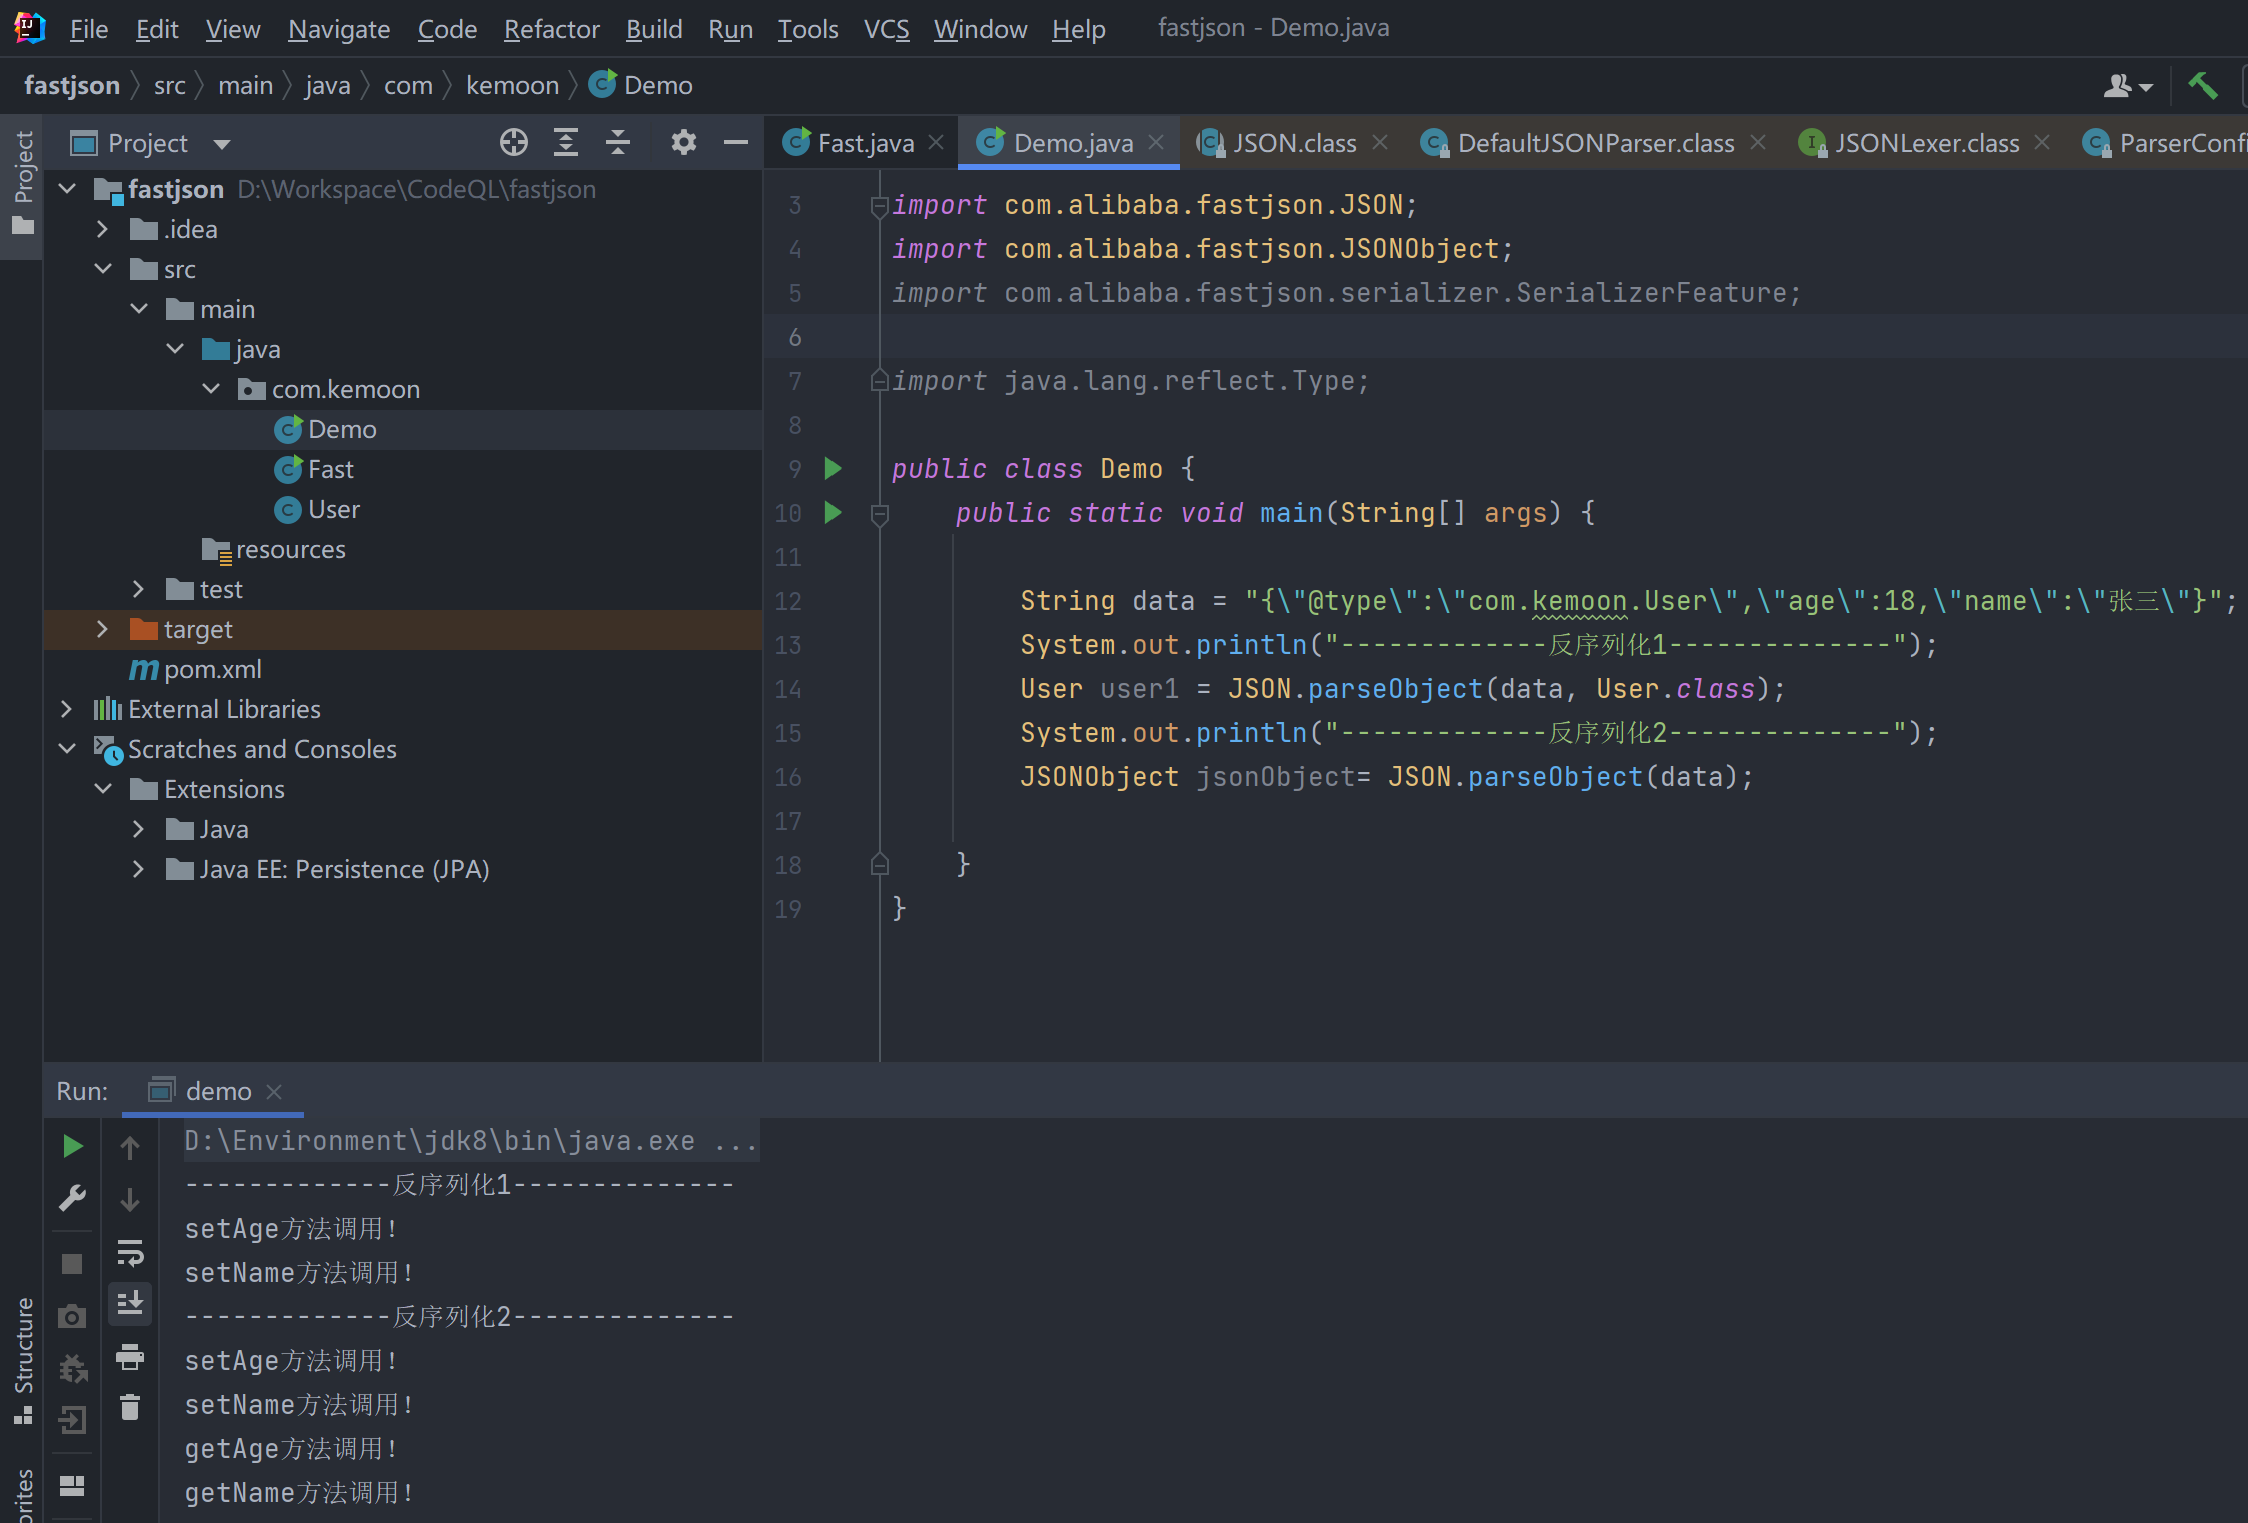Viewport: 2248px width, 1523px height.
Task: Collapse the Extensions folder
Action: point(102,789)
